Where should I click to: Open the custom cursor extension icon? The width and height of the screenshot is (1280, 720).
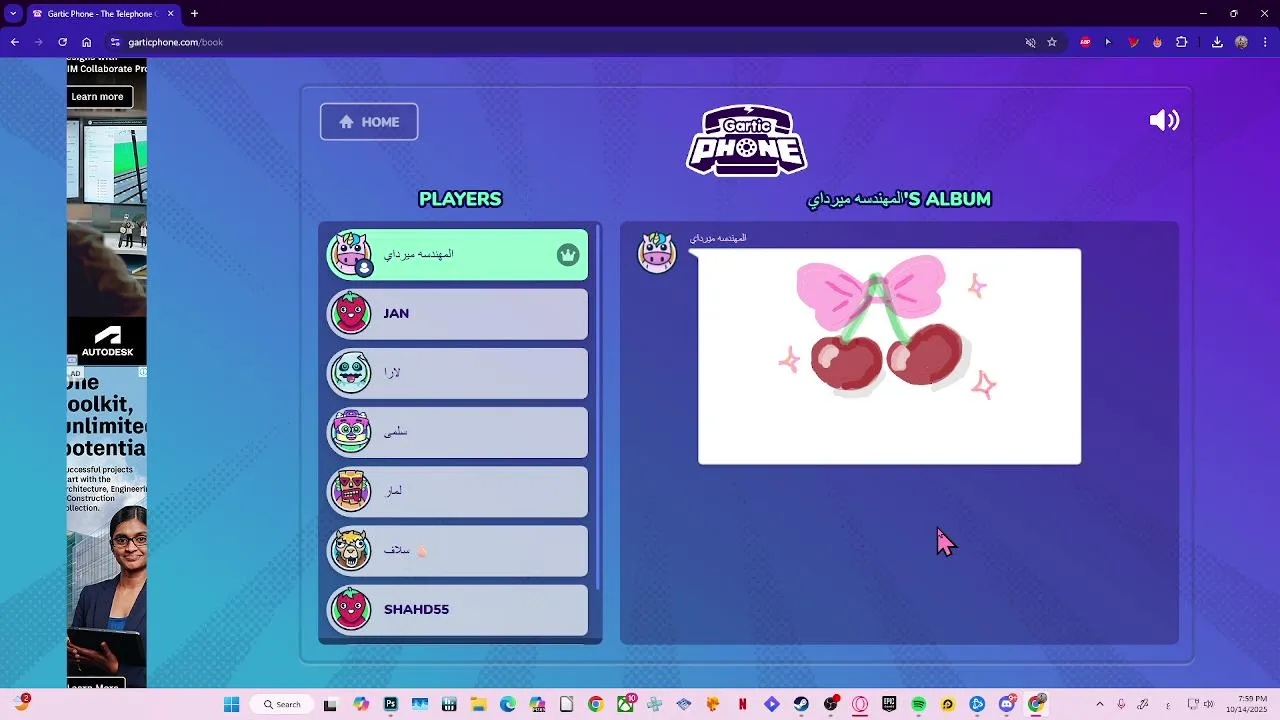pyautogui.click(x=1108, y=42)
